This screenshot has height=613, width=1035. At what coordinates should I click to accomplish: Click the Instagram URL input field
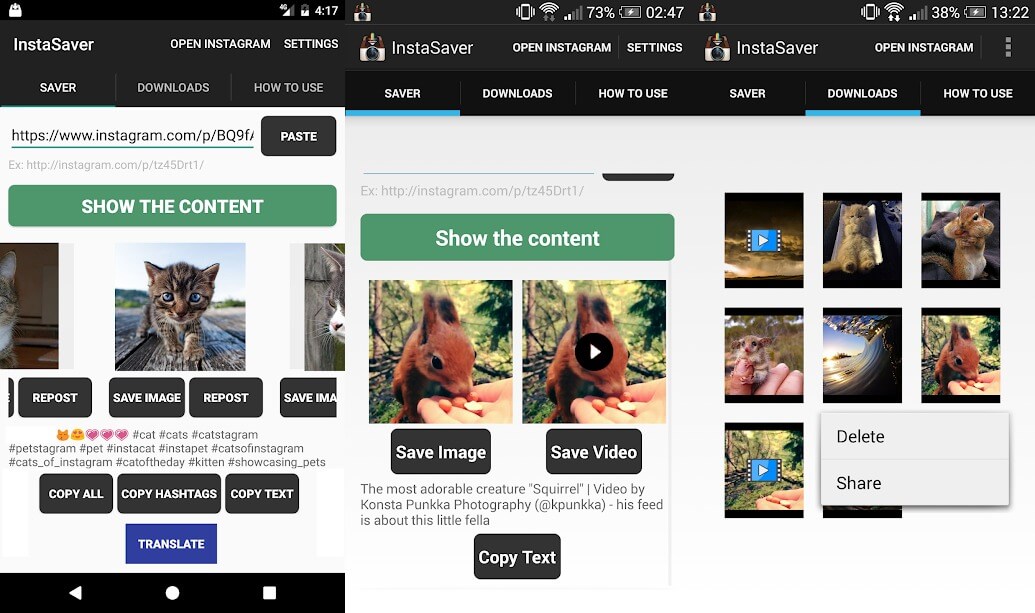(x=132, y=136)
